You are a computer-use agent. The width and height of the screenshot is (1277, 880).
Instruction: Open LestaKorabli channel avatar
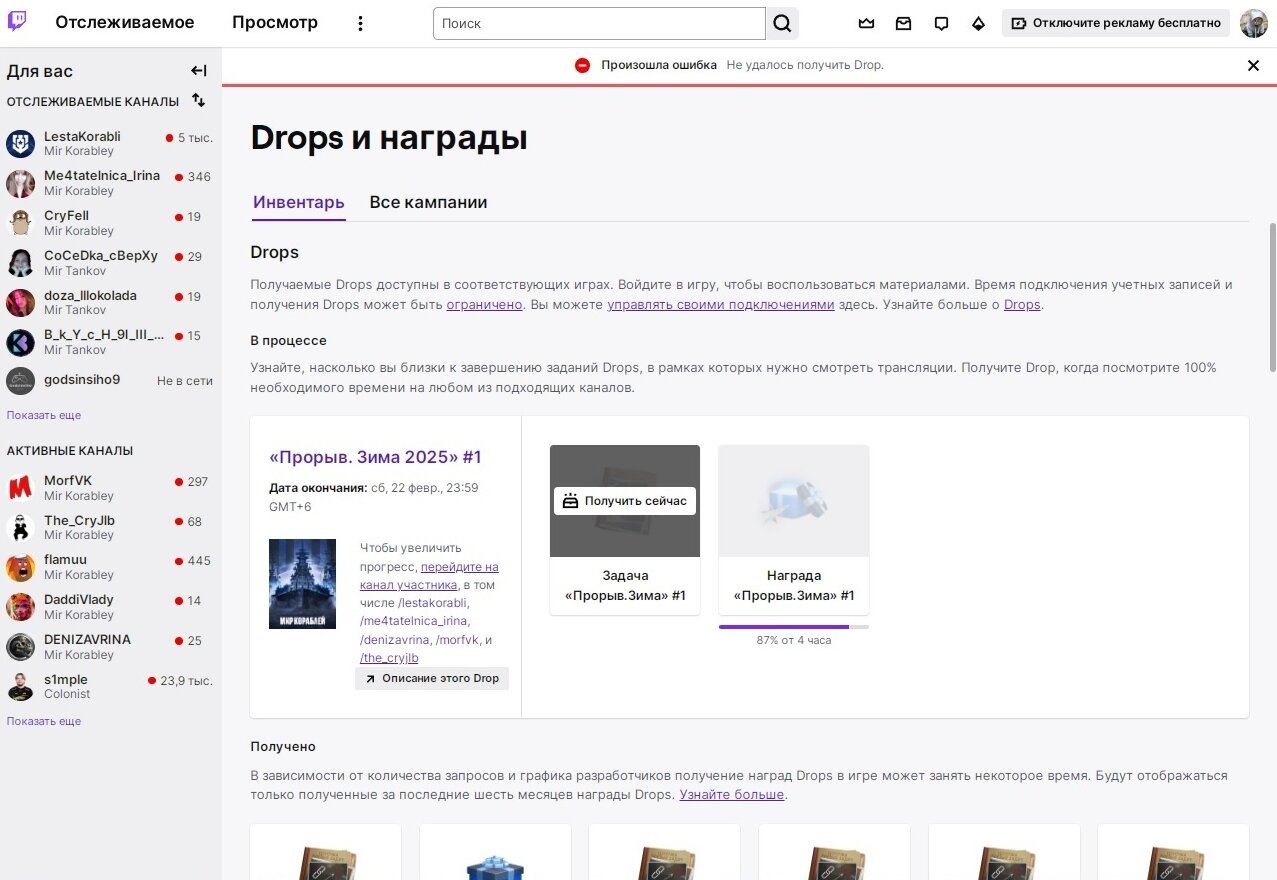click(21, 144)
